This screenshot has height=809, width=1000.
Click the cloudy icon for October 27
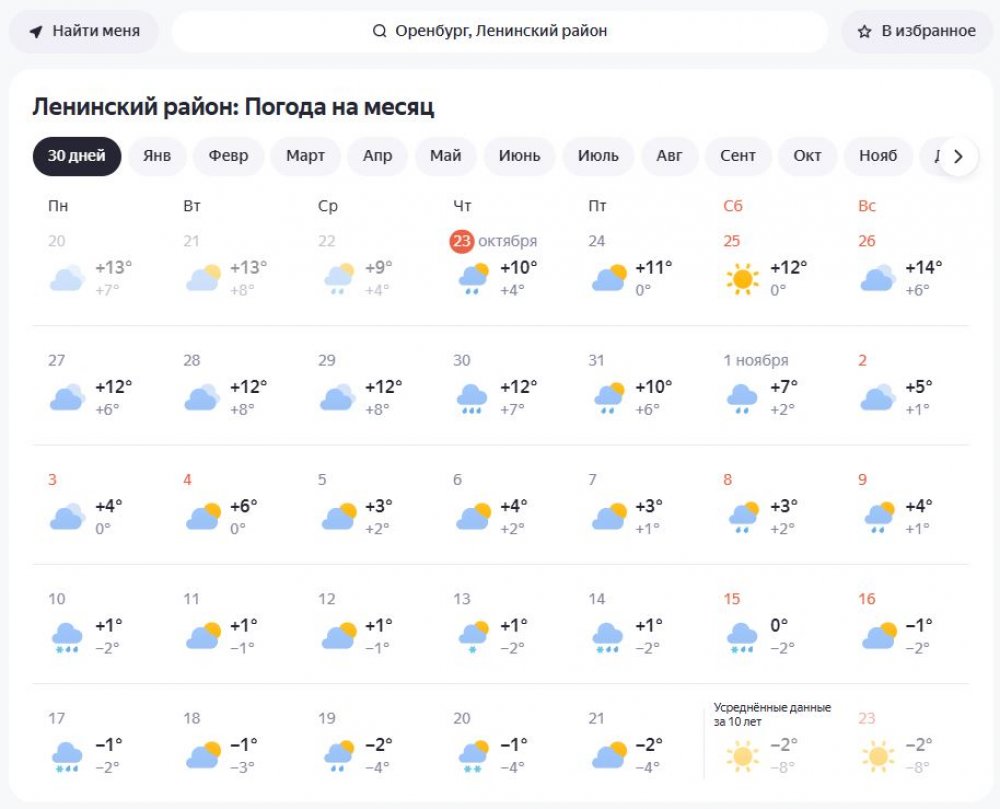click(x=67, y=398)
